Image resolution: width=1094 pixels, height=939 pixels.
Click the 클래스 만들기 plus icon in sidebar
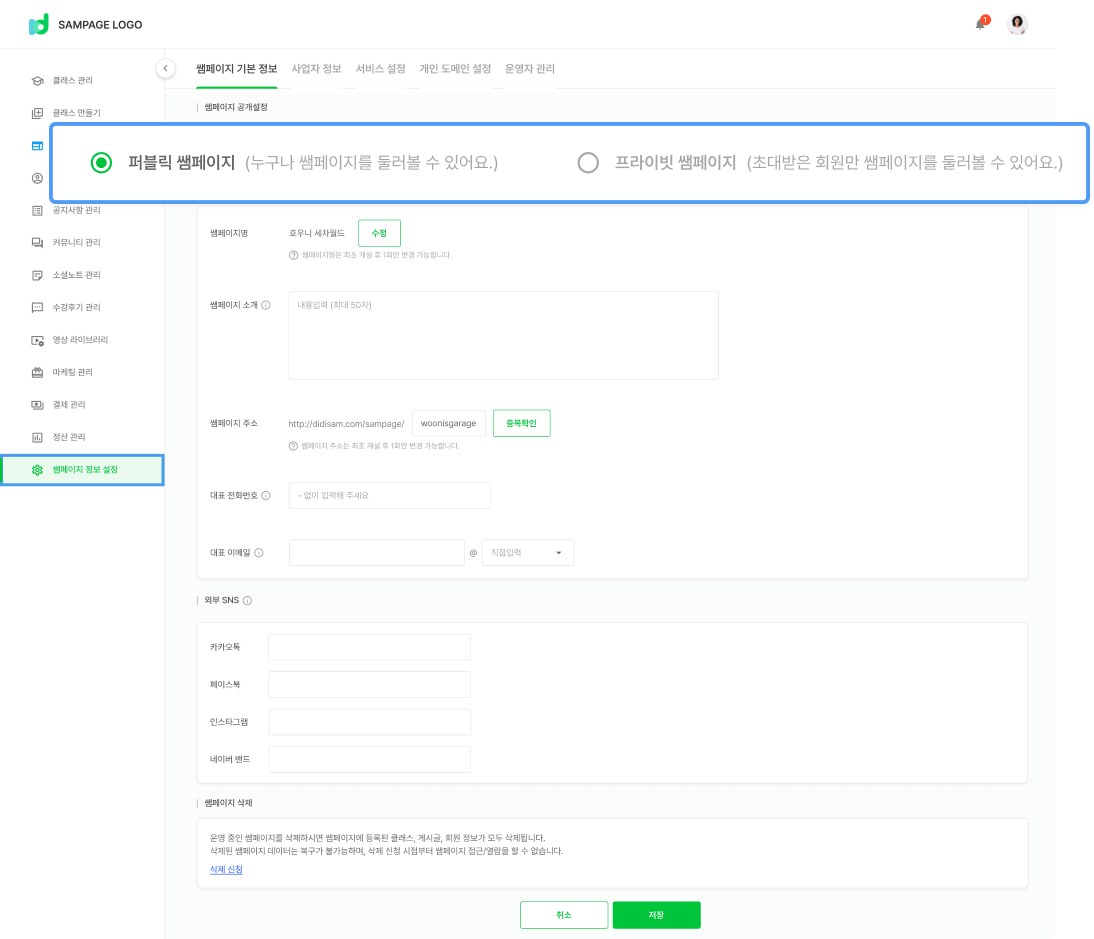point(37,113)
